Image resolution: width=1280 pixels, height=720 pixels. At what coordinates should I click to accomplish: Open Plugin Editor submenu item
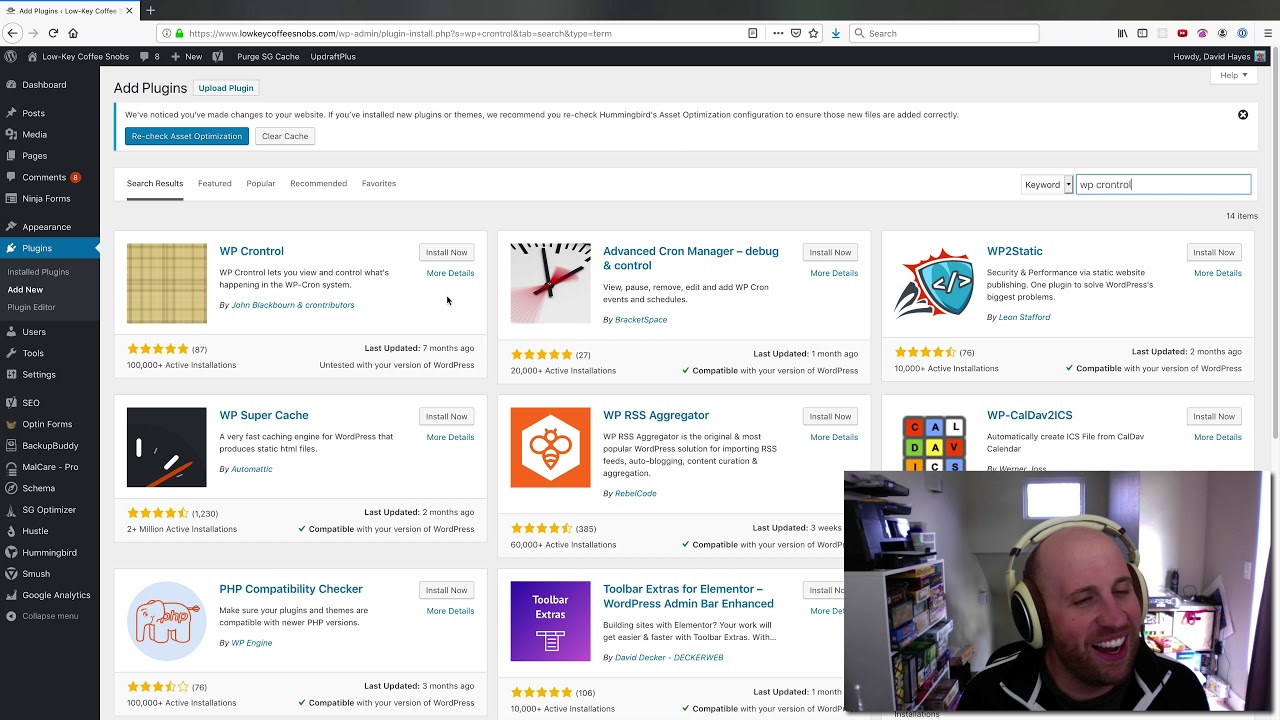31,307
